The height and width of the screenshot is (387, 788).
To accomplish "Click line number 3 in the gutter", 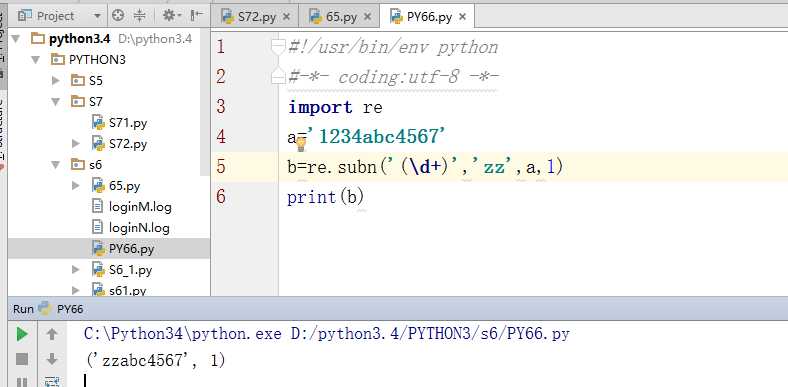I will (x=221, y=107).
